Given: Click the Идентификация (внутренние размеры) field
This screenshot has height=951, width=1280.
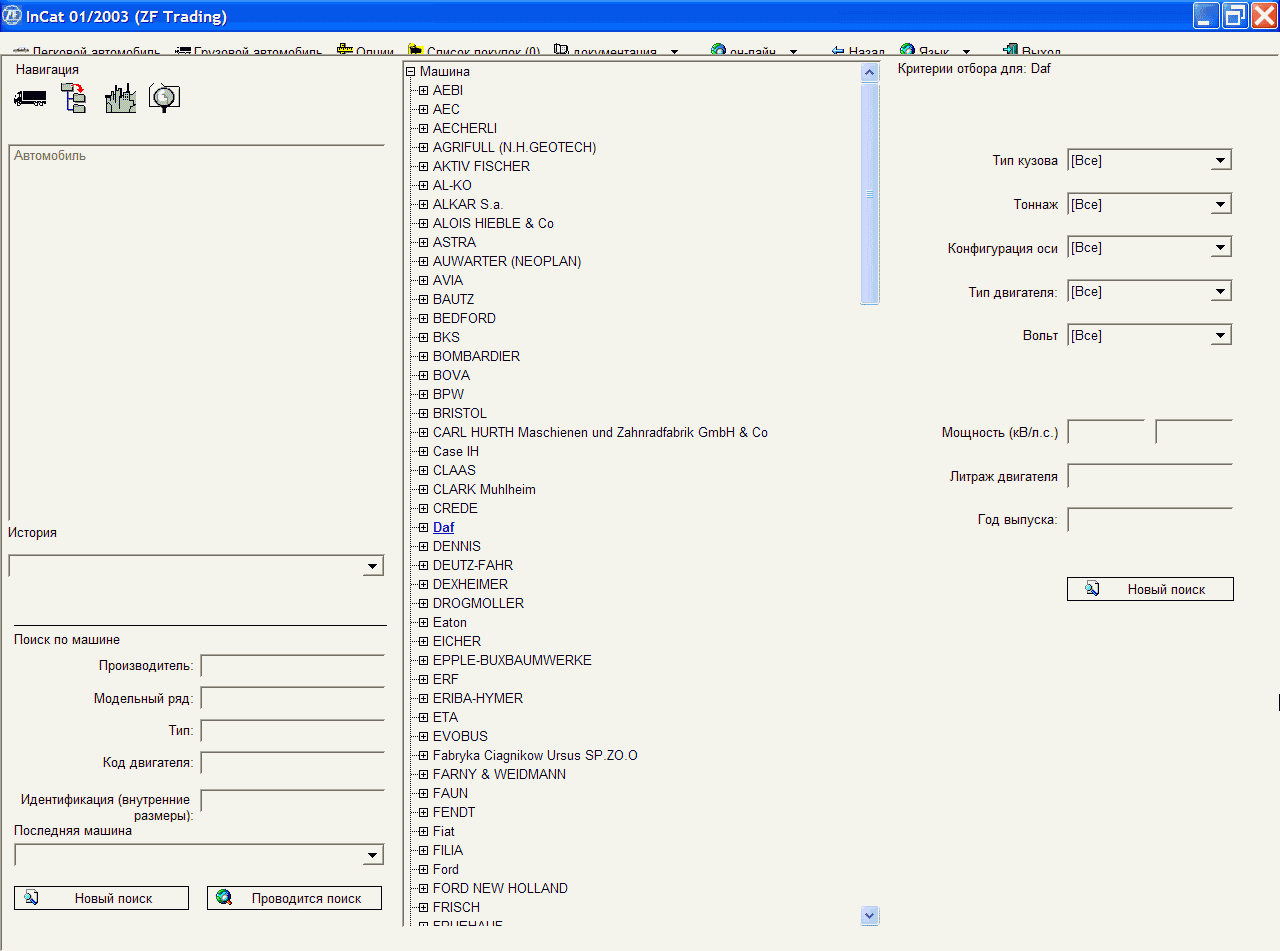Looking at the screenshot, I should click(x=293, y=801).
